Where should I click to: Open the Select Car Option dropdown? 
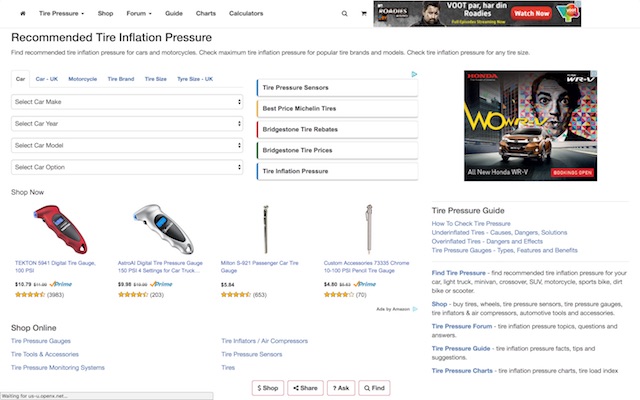pos(127,167)
